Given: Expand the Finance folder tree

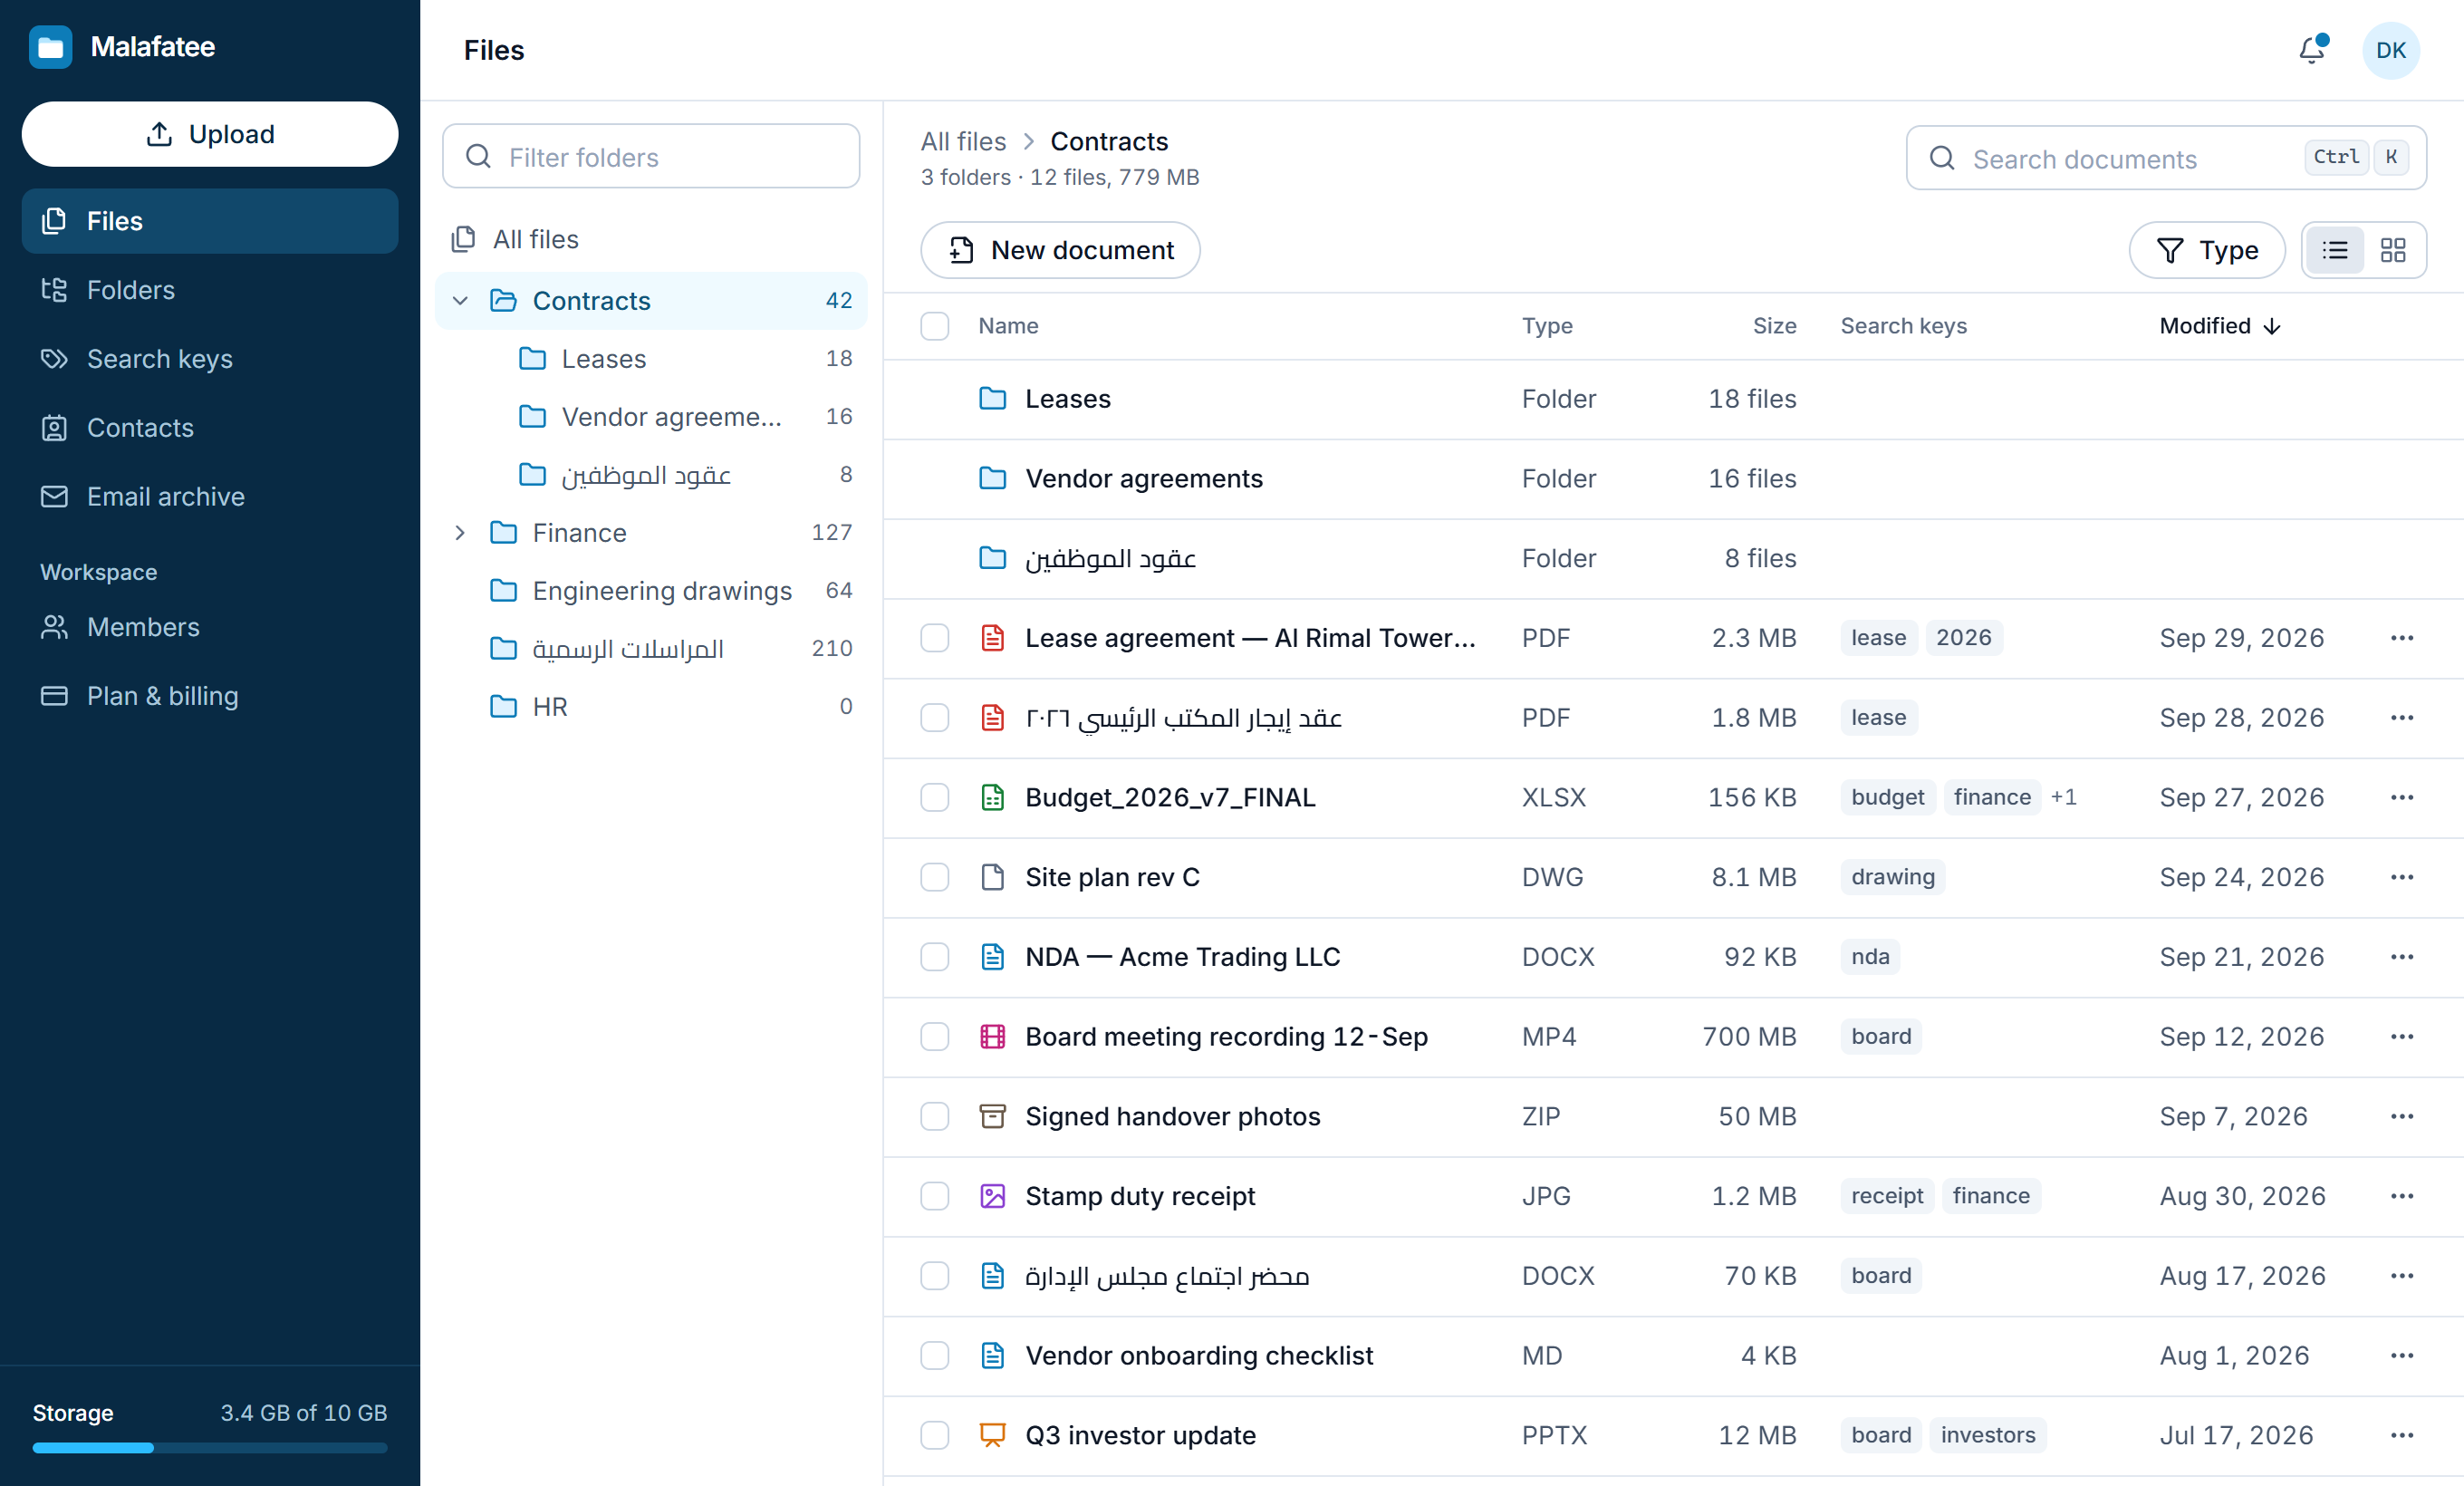Looking at the screenshot, I should pyautogui.click(x=460, y=533).
